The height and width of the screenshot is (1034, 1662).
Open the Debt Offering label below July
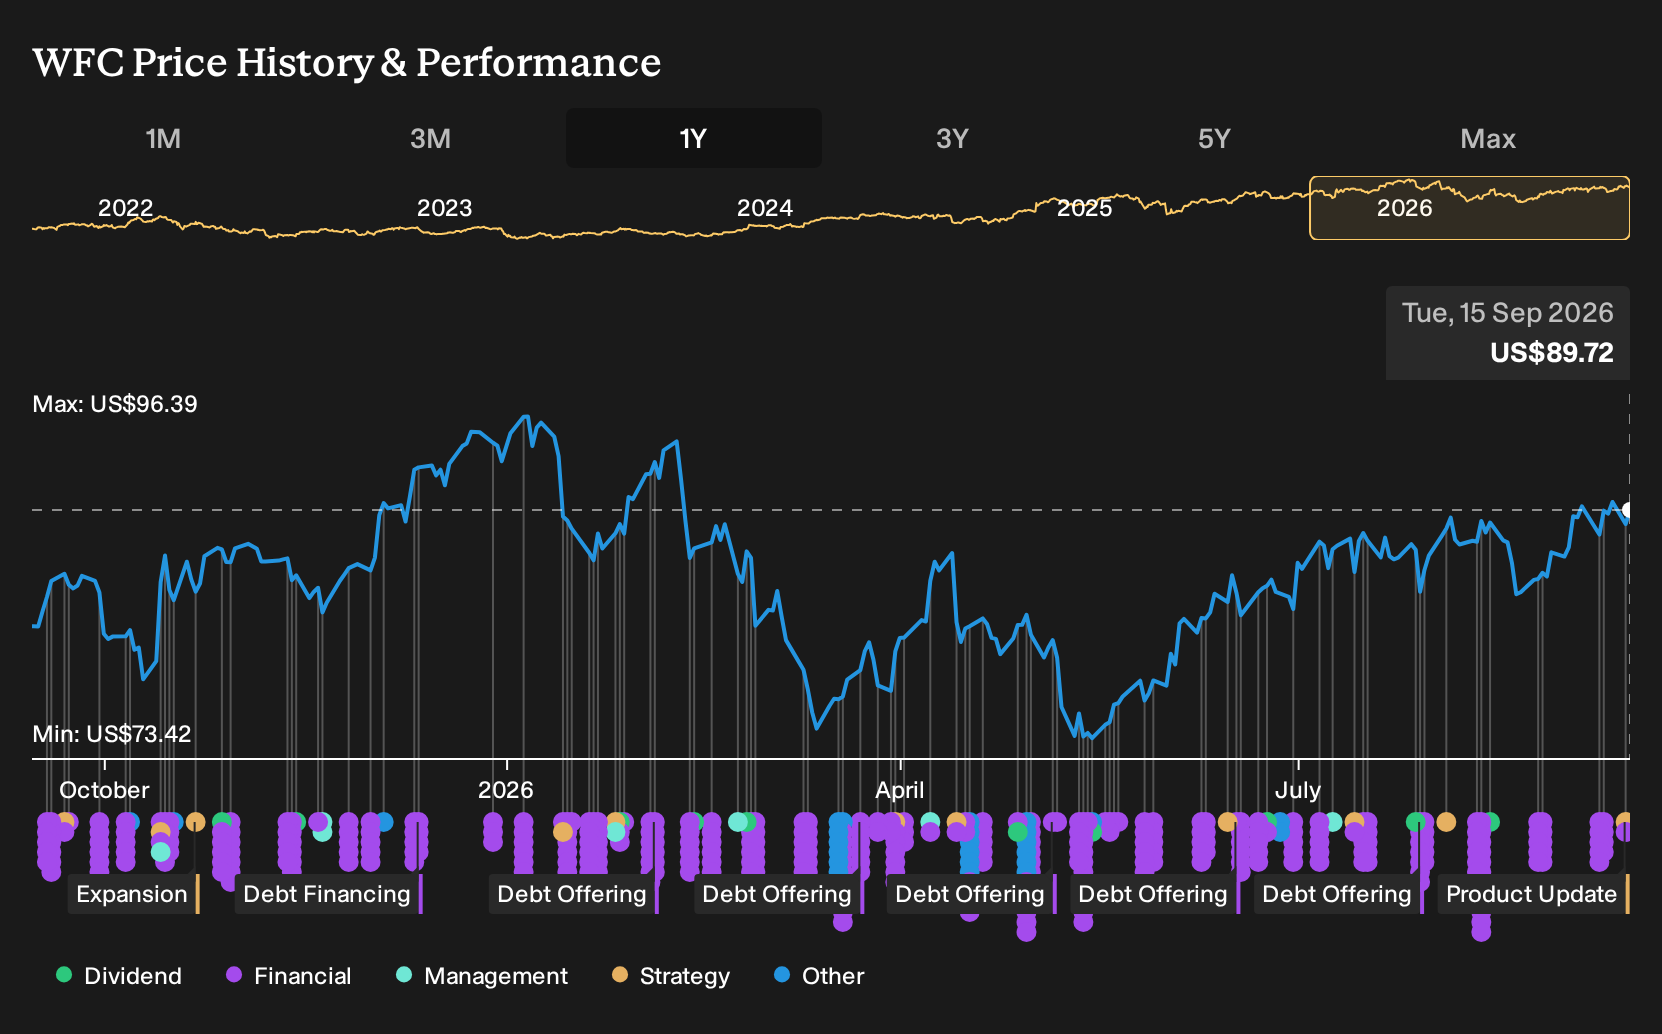point(1337,894)
